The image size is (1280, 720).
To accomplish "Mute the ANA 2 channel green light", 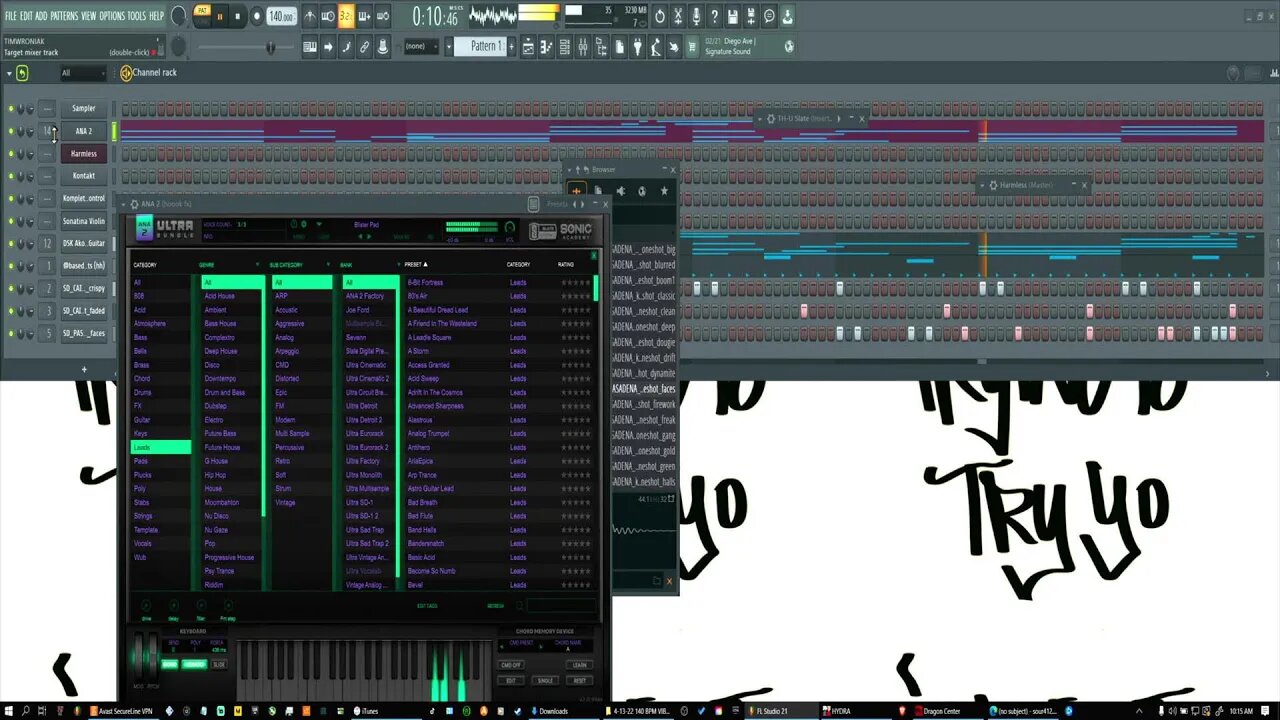I will 11,131.
